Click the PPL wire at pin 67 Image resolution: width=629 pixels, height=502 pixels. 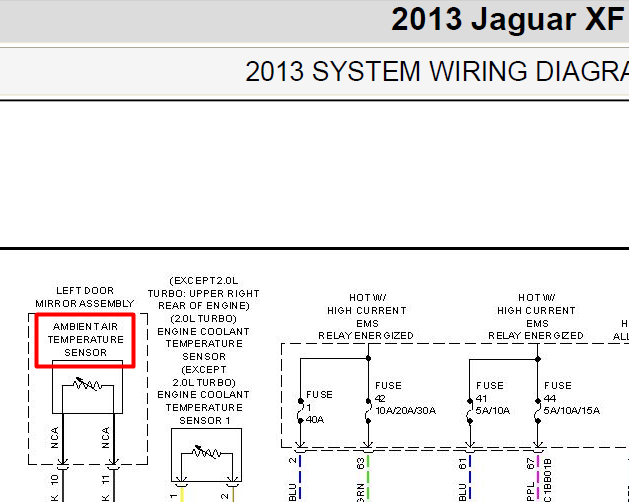tap(538, 478)
